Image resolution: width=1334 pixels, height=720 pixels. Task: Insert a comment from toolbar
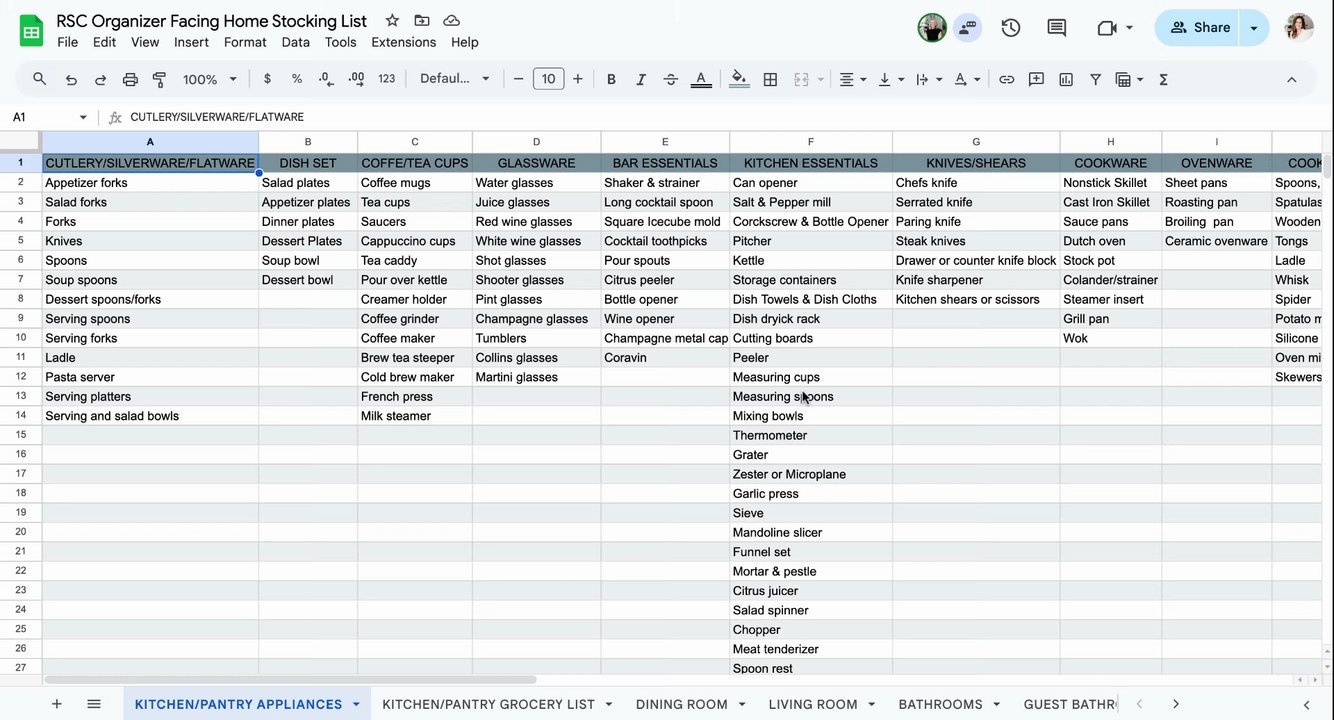coord(1036,79)
